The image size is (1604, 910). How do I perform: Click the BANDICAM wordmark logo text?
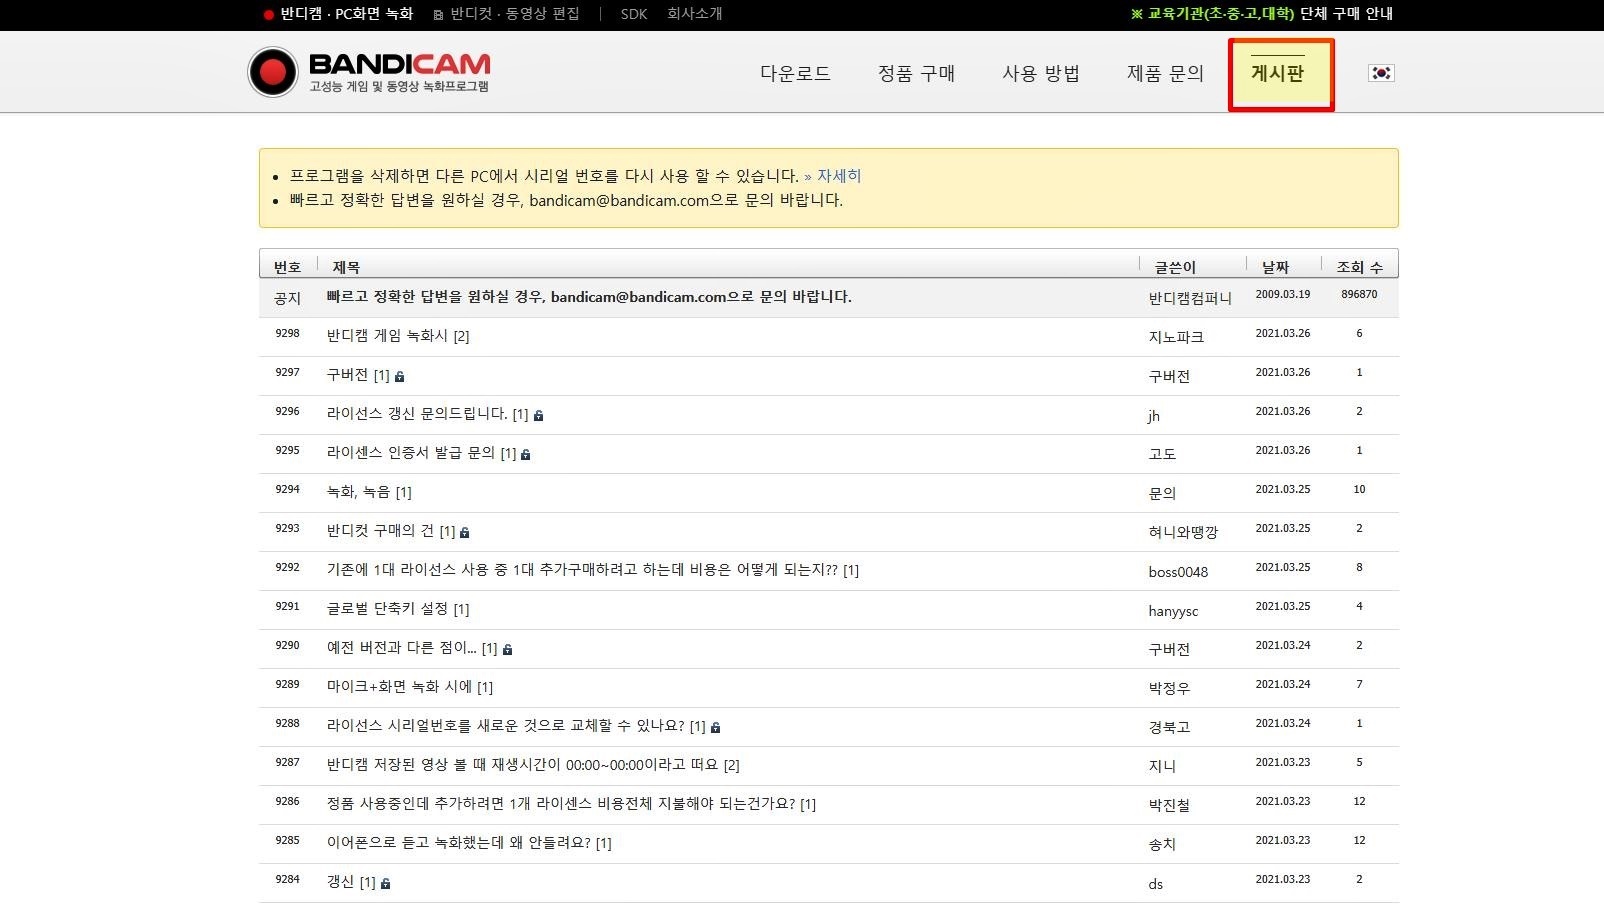pyautogui.click(x=400, y=64)
